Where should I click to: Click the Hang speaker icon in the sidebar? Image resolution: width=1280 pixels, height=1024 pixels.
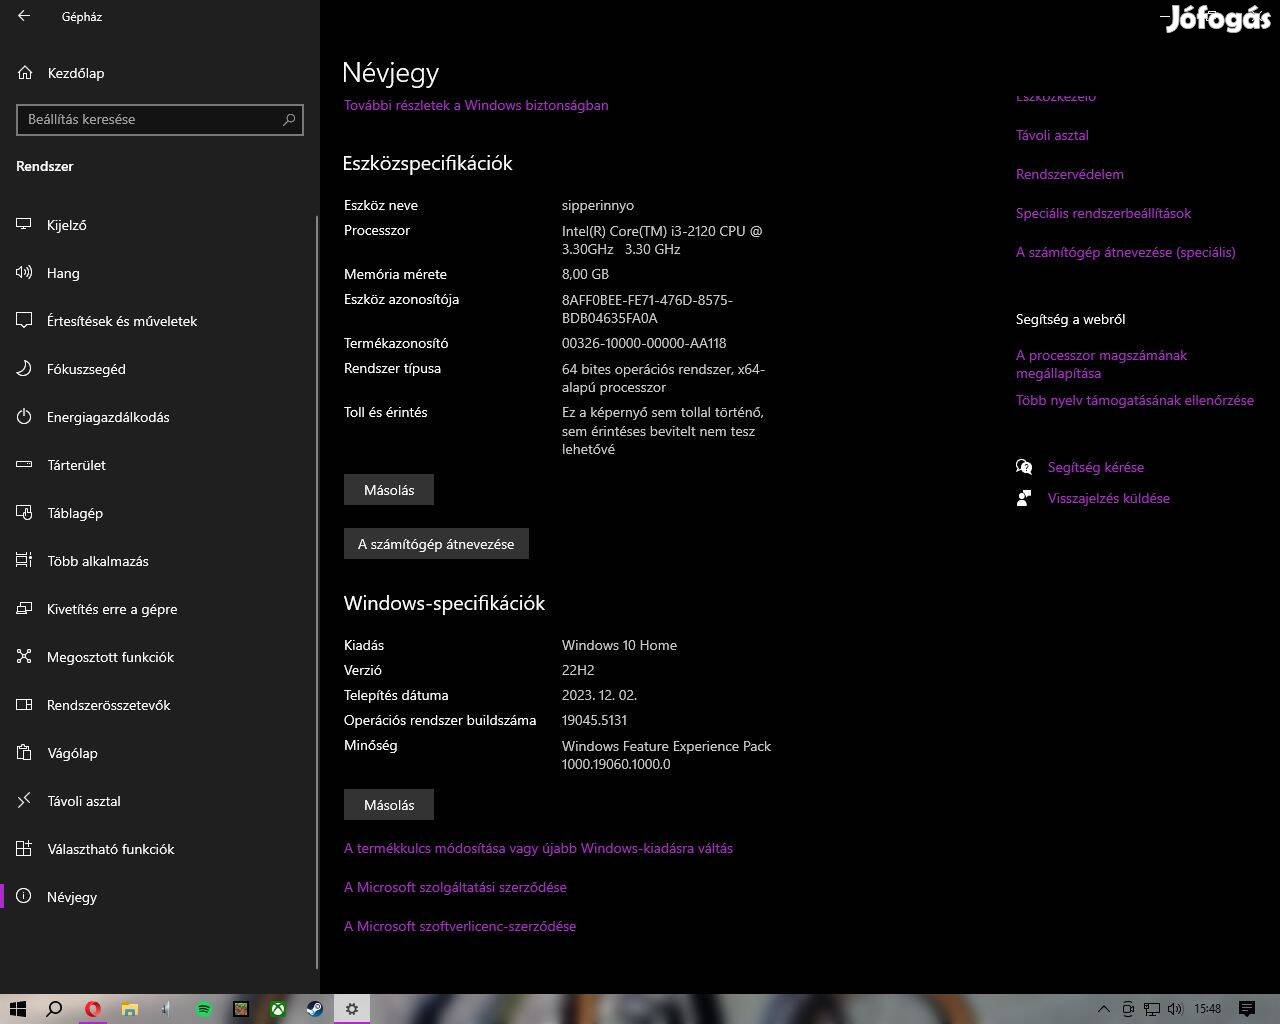(x=25, y=273)
